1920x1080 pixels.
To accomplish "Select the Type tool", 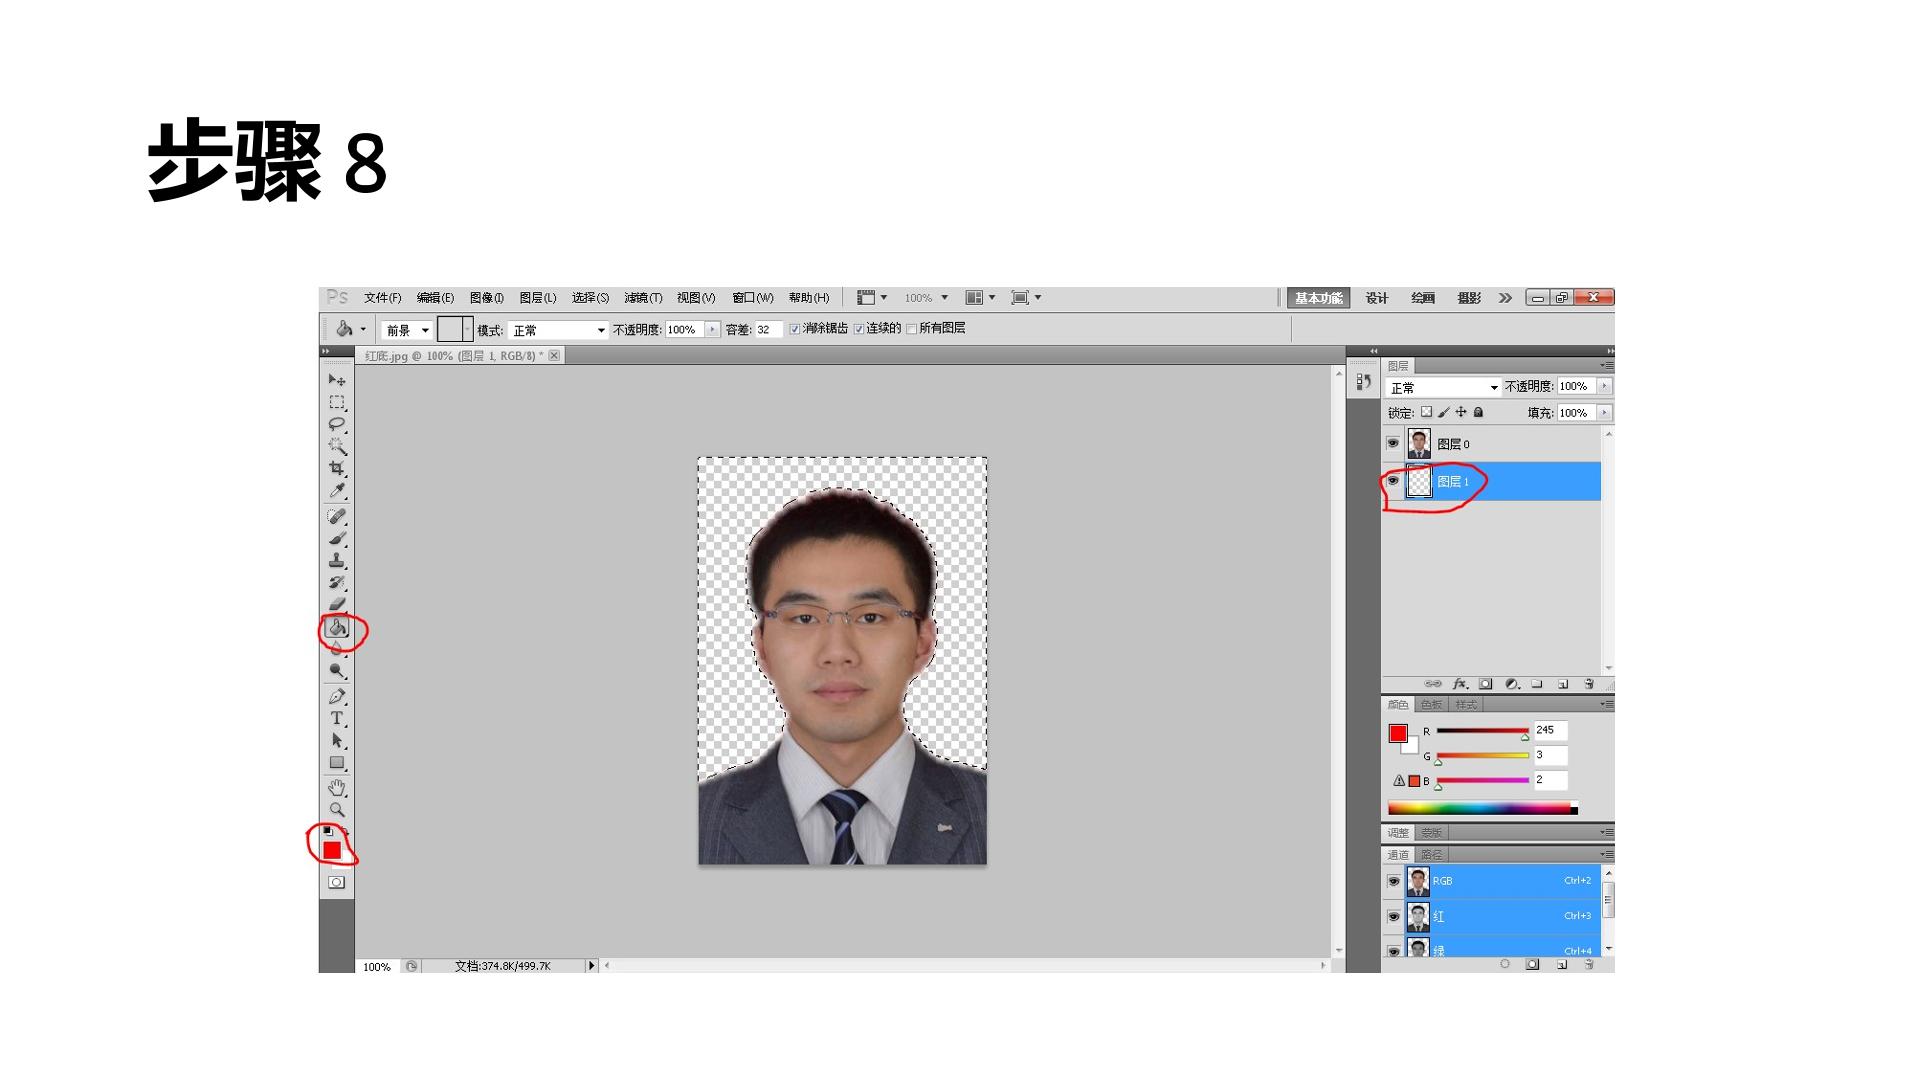I will coord(337,718).
